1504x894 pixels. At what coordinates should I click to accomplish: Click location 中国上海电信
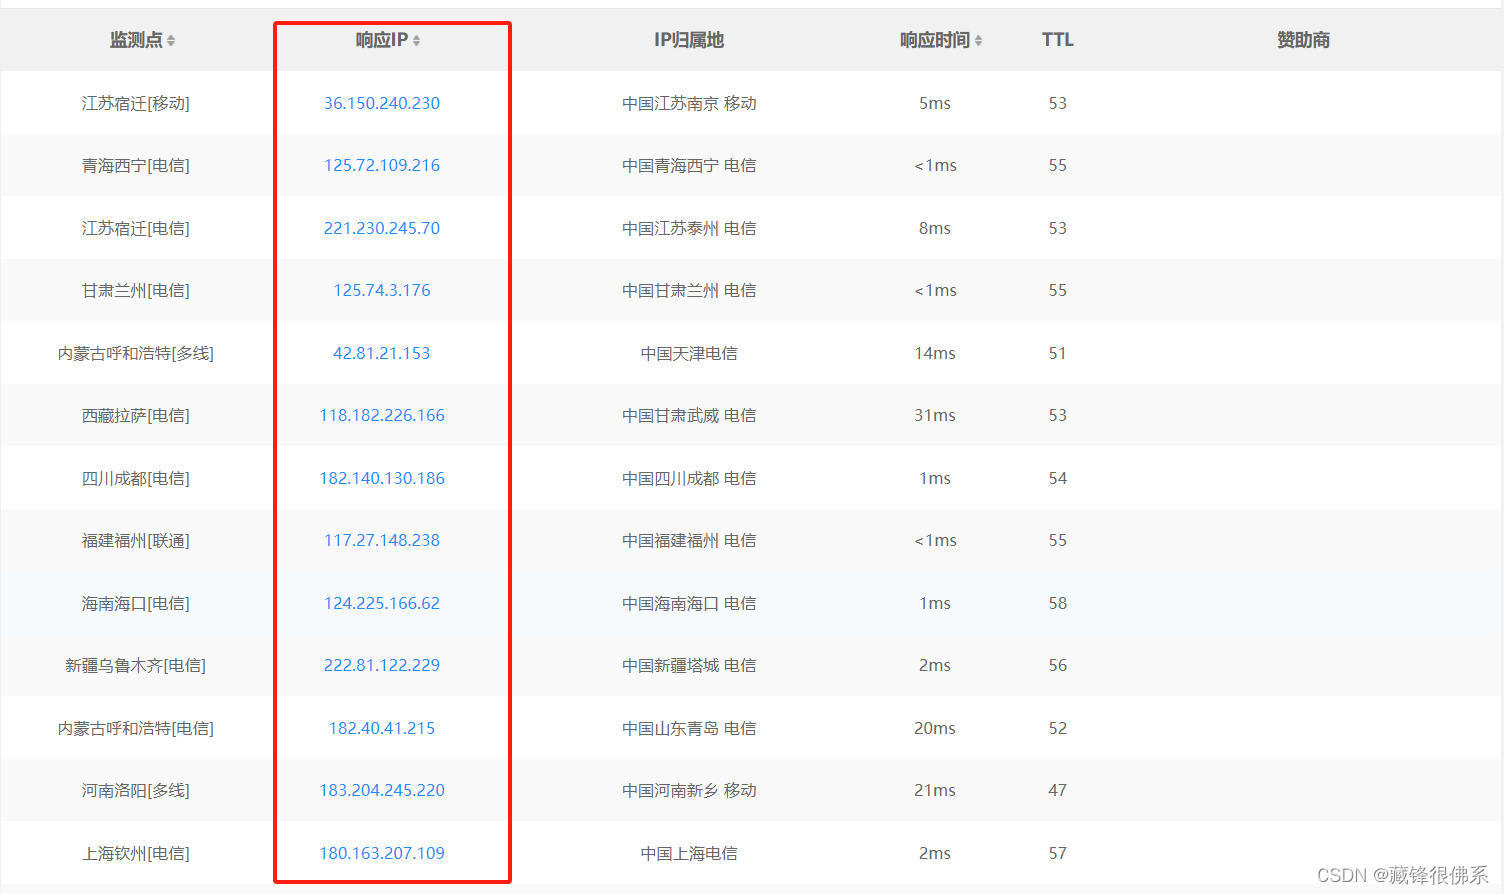[x=689, y=853]
